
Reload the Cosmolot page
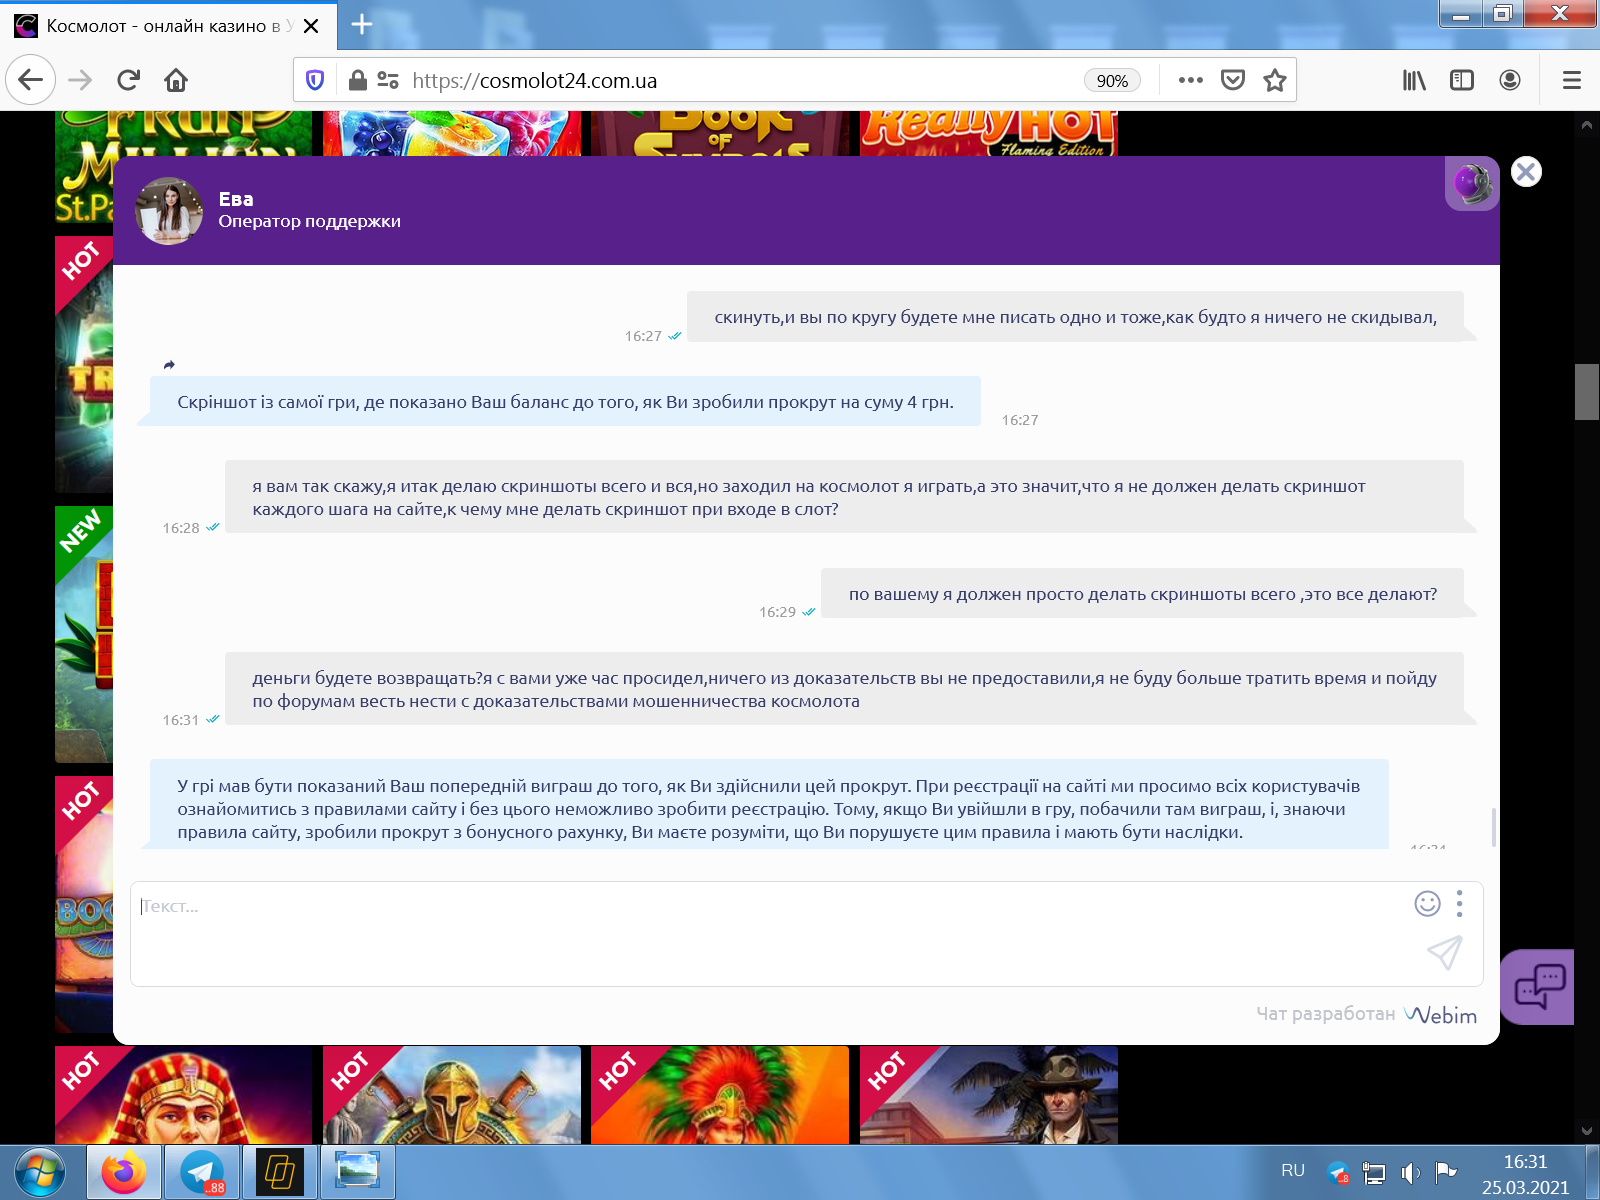128,80
